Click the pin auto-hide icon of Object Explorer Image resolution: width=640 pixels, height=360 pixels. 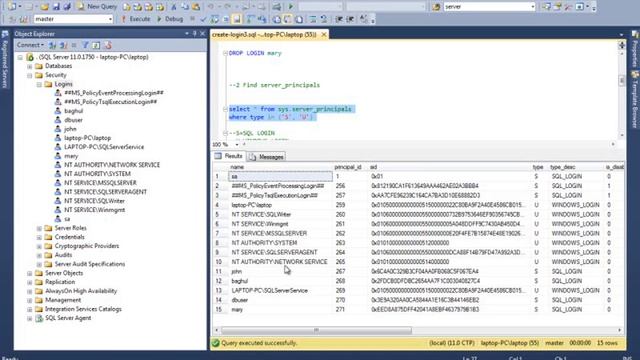pyautogui.click(x=195, y=33)
